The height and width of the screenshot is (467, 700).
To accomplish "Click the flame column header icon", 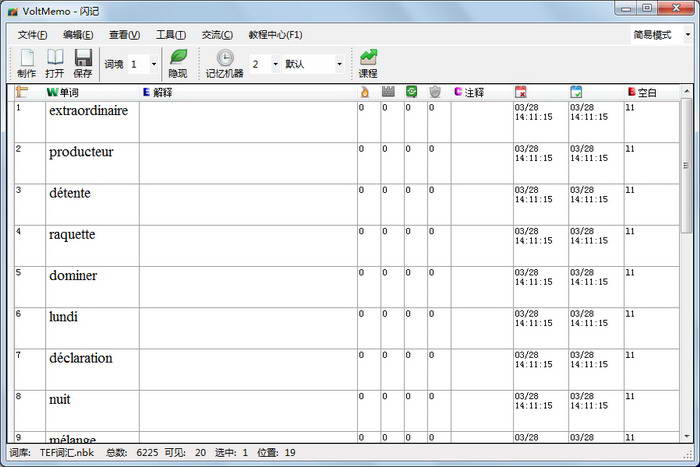I will pyautogui.click(x=365, y=92).
